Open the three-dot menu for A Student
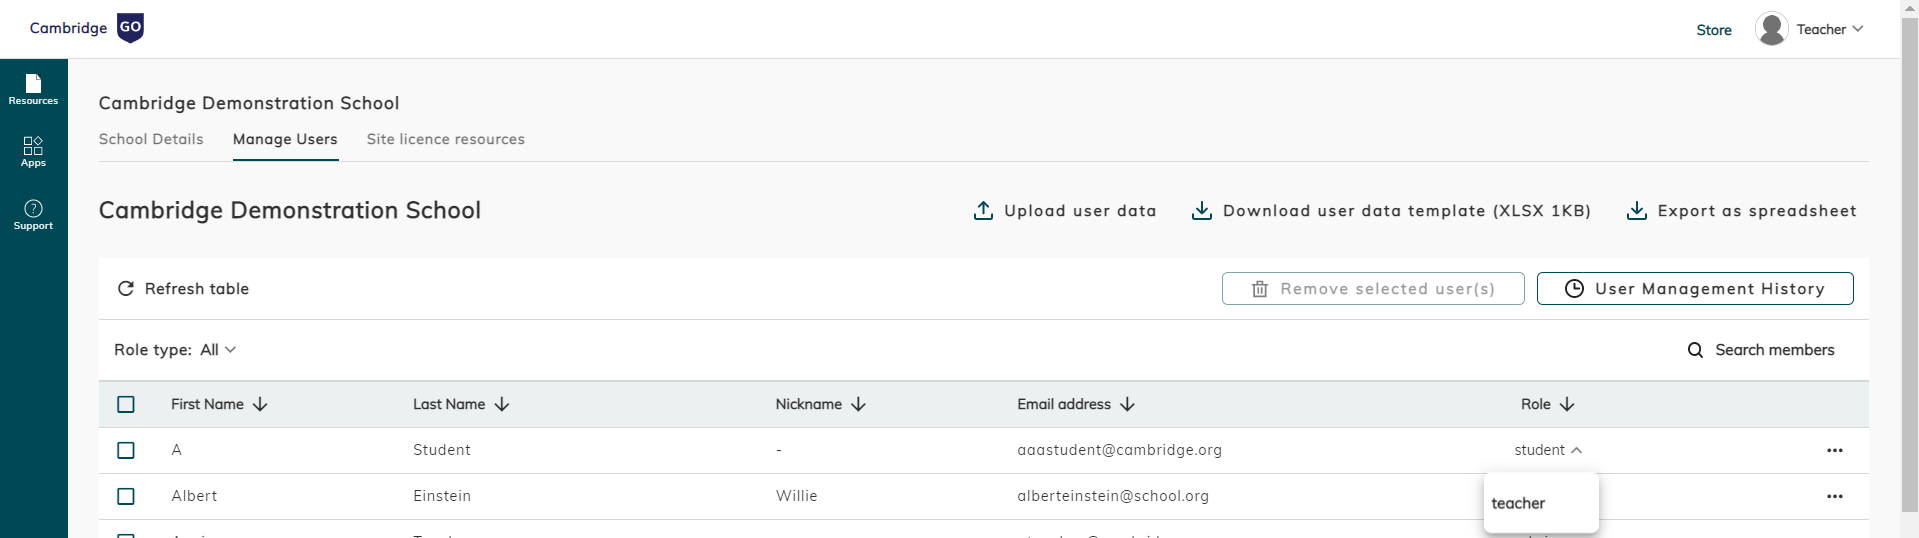 [1834, 450]
